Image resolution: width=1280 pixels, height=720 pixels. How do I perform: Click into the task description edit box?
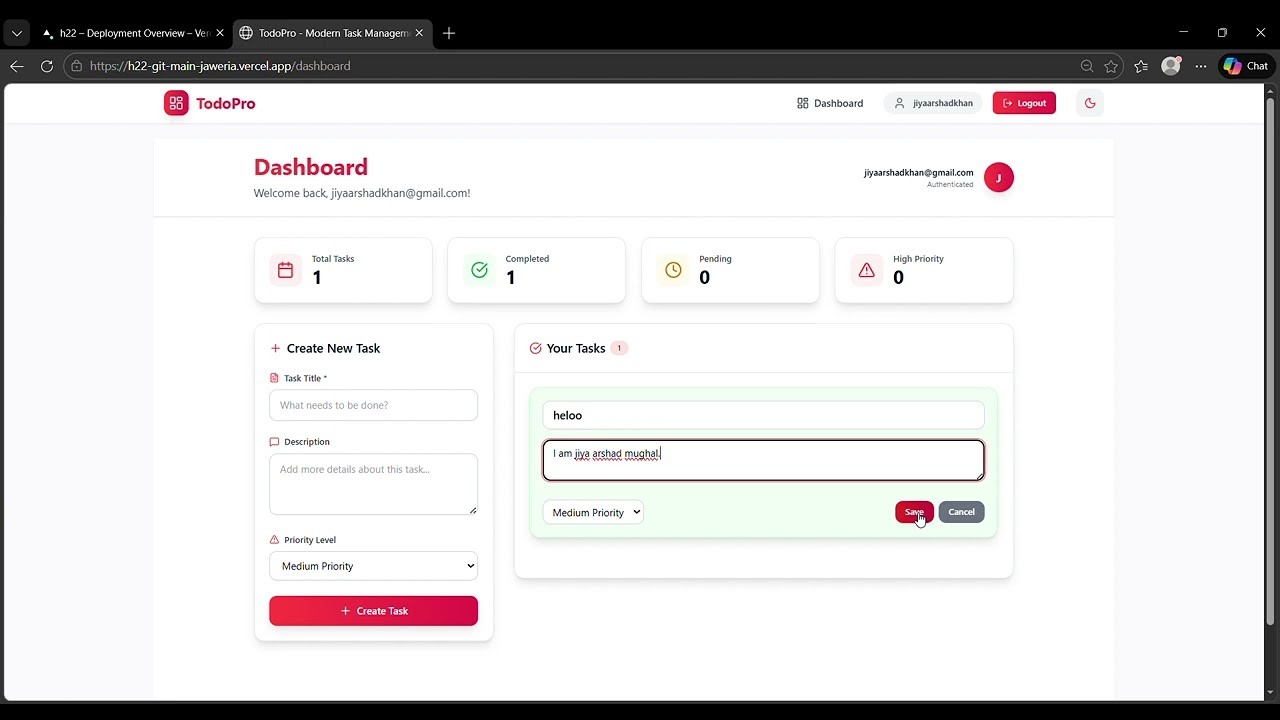[763, 460]
